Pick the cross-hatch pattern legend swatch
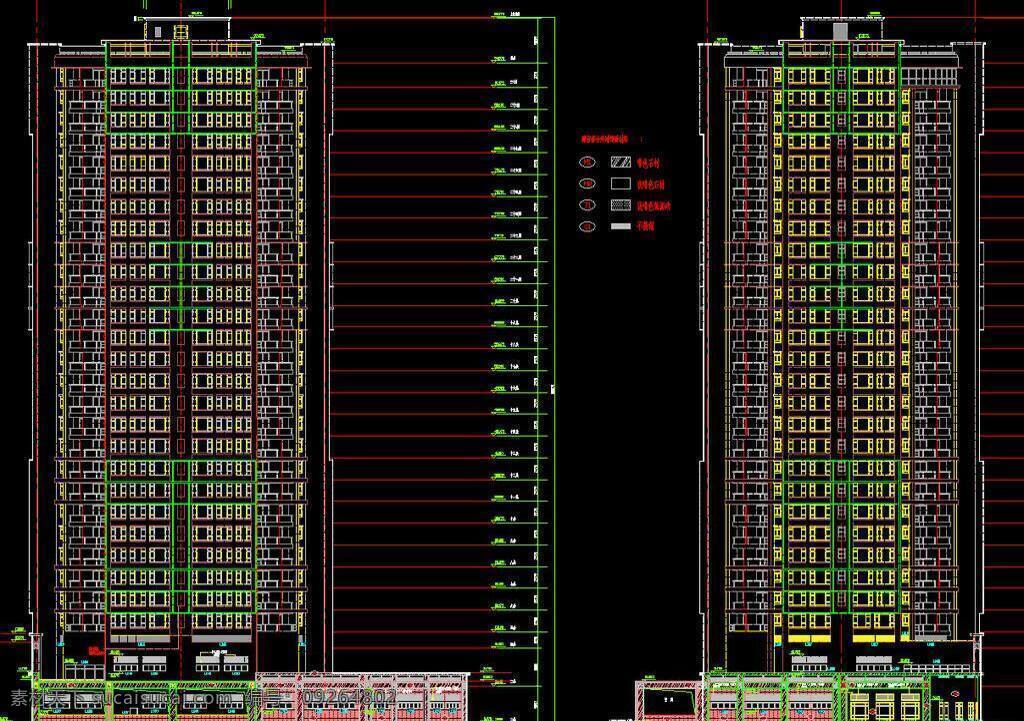Image resolution: width=1024 pixels, height=721 pixels. pos(620,205)
